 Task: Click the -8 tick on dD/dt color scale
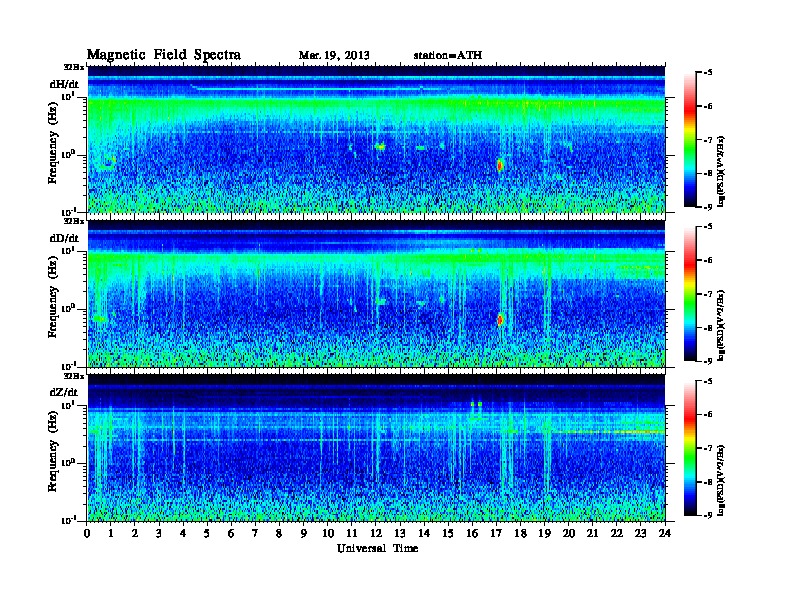point(708,328)
